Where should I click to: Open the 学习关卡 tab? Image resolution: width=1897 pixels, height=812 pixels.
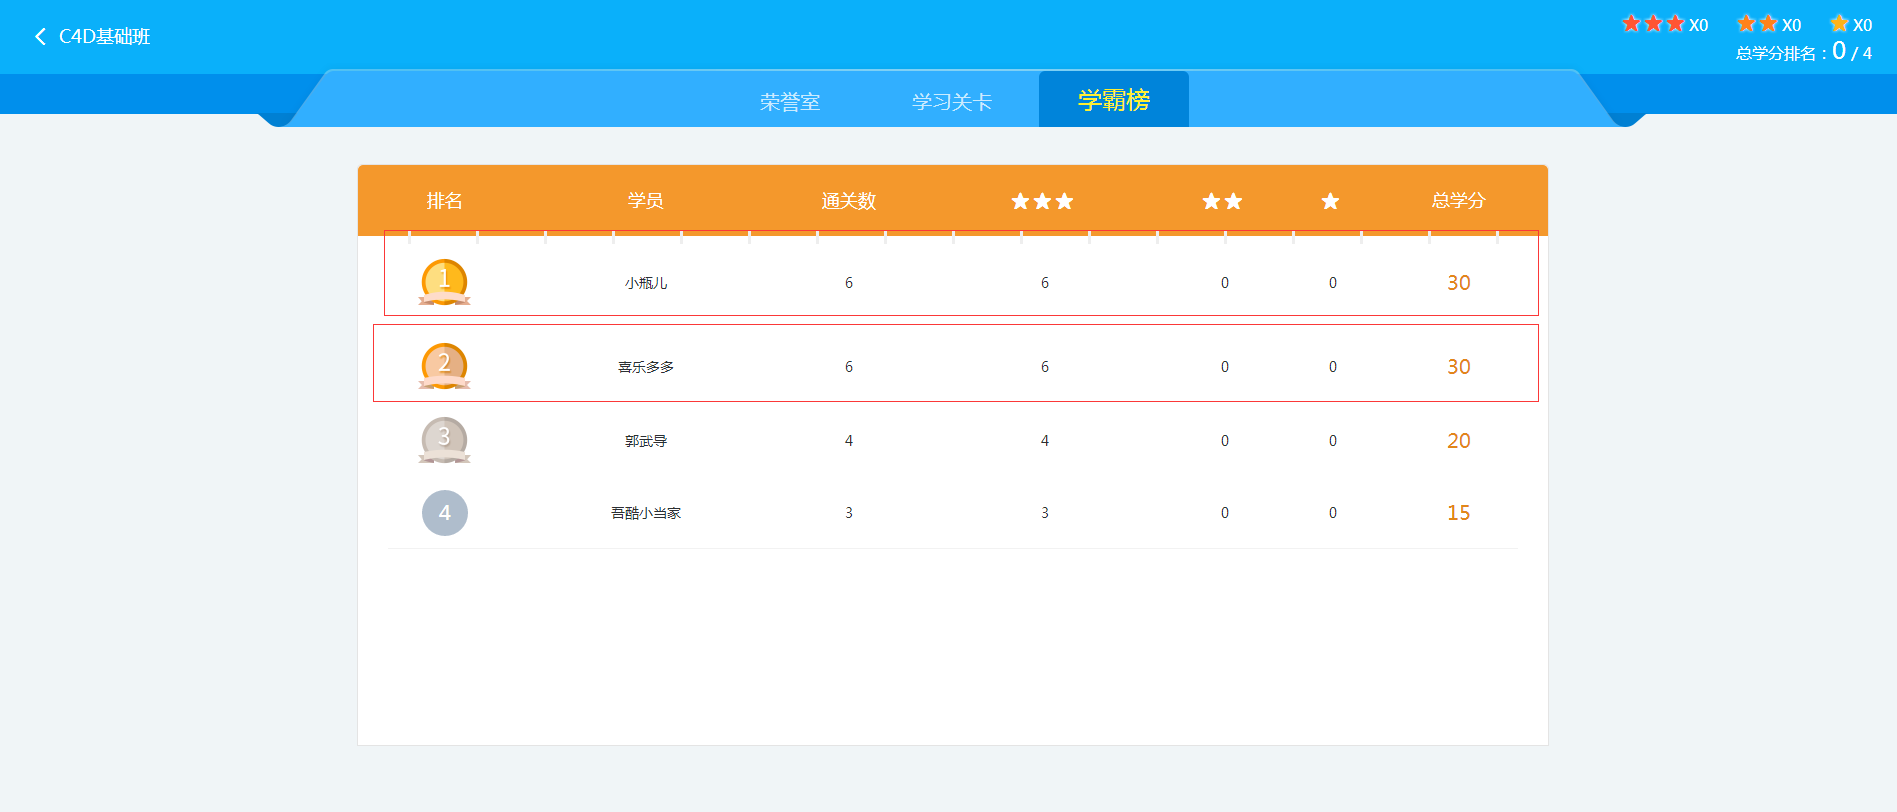(951, 102)
